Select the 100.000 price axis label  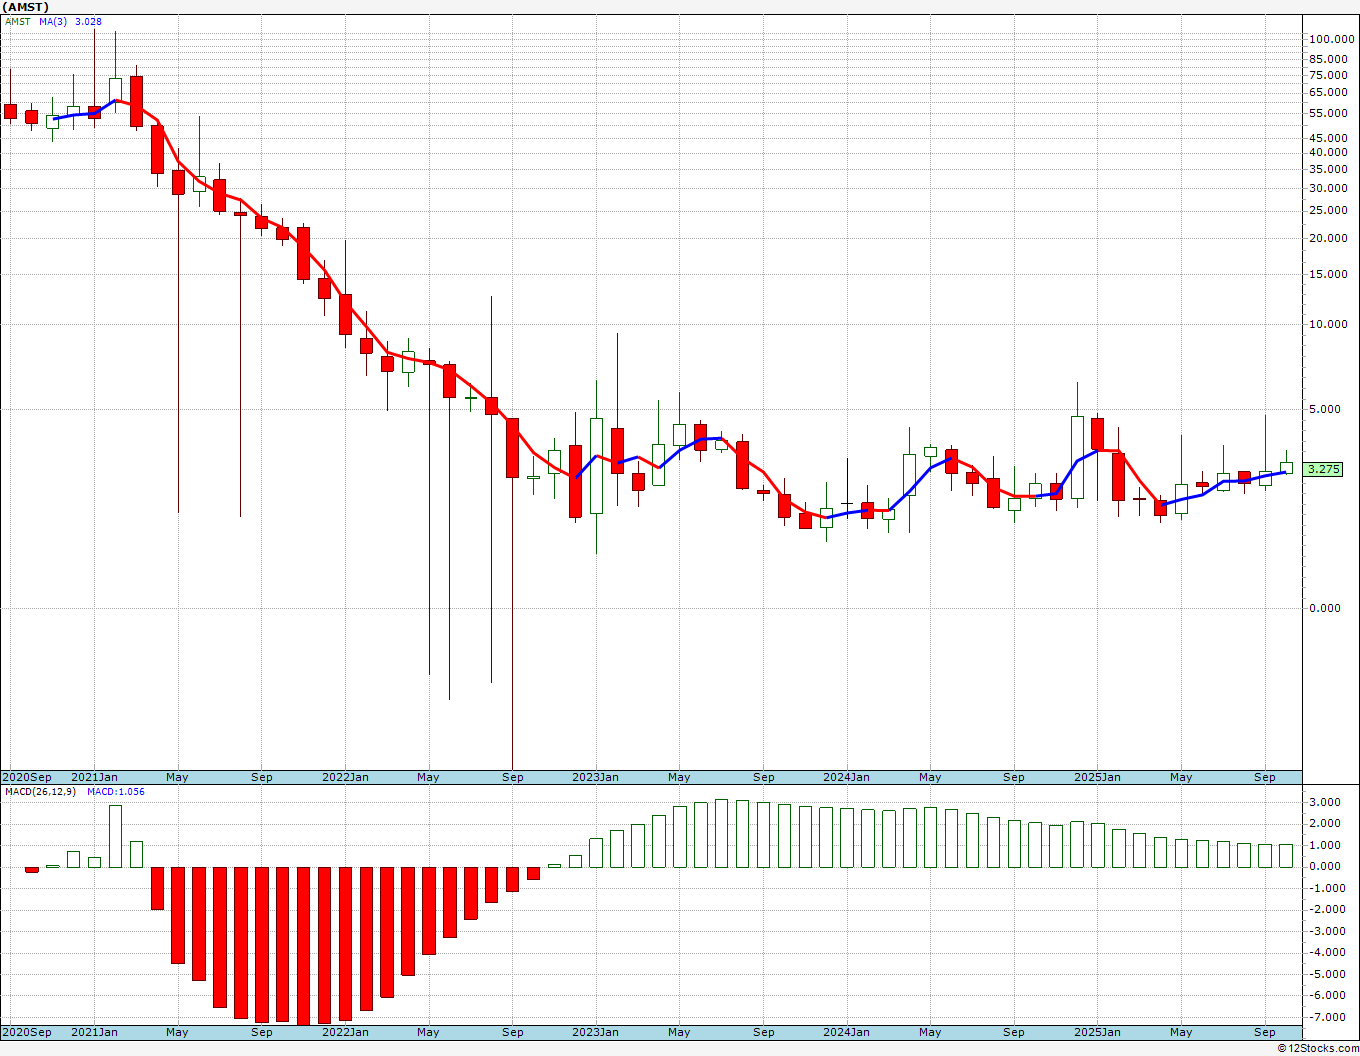coord(1331,39)
